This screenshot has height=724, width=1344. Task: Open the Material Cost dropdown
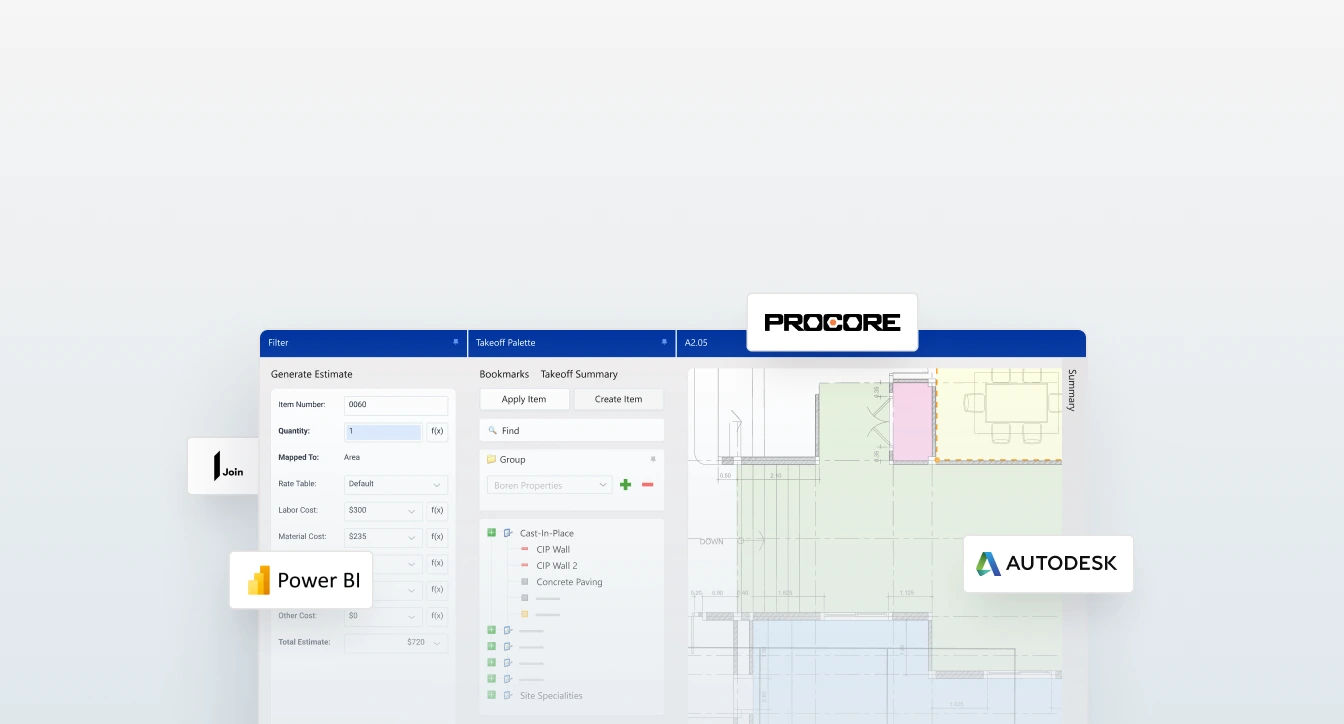click(383, 537)
